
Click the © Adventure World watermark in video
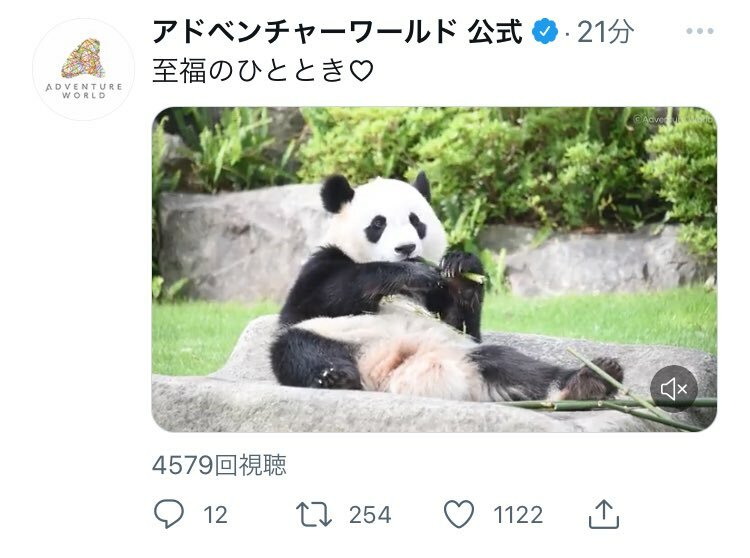coord(673,119)
